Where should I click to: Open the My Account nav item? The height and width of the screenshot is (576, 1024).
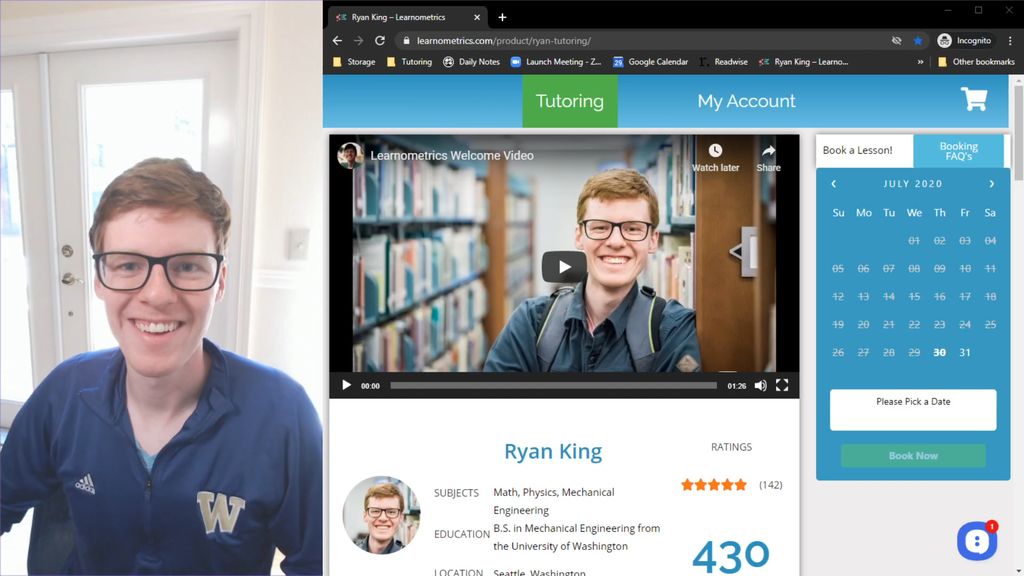[746, 101]
